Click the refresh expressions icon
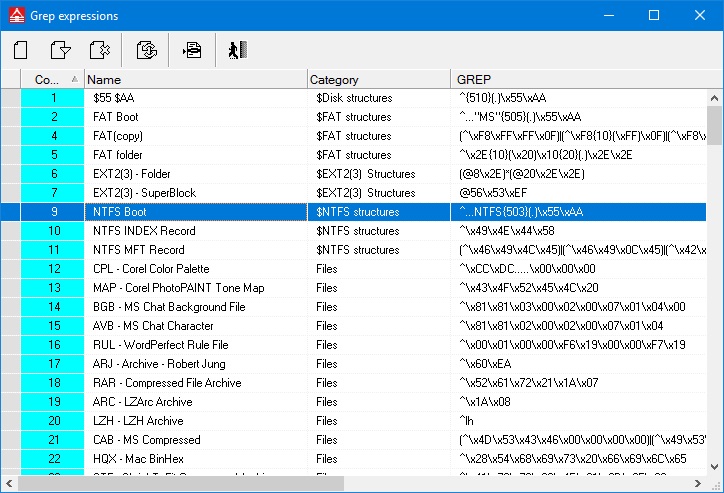The width and height of the screenshot is (724, 493). pos(146,49)
